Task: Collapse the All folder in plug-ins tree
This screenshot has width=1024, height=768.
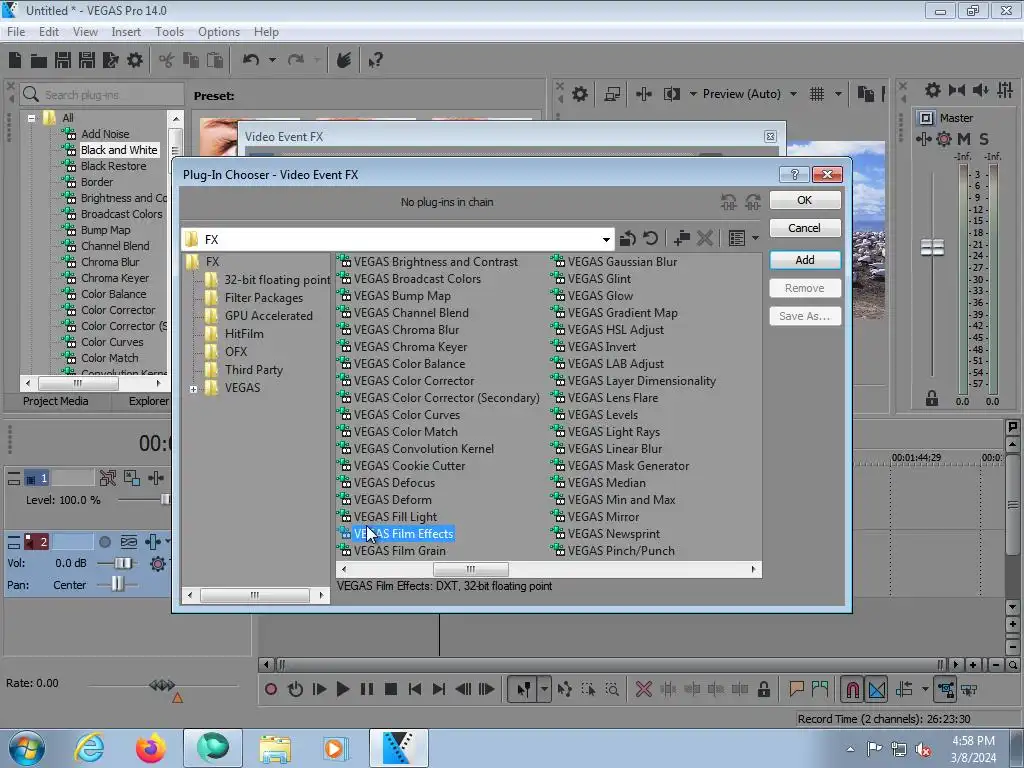Action: coord(31,118)
